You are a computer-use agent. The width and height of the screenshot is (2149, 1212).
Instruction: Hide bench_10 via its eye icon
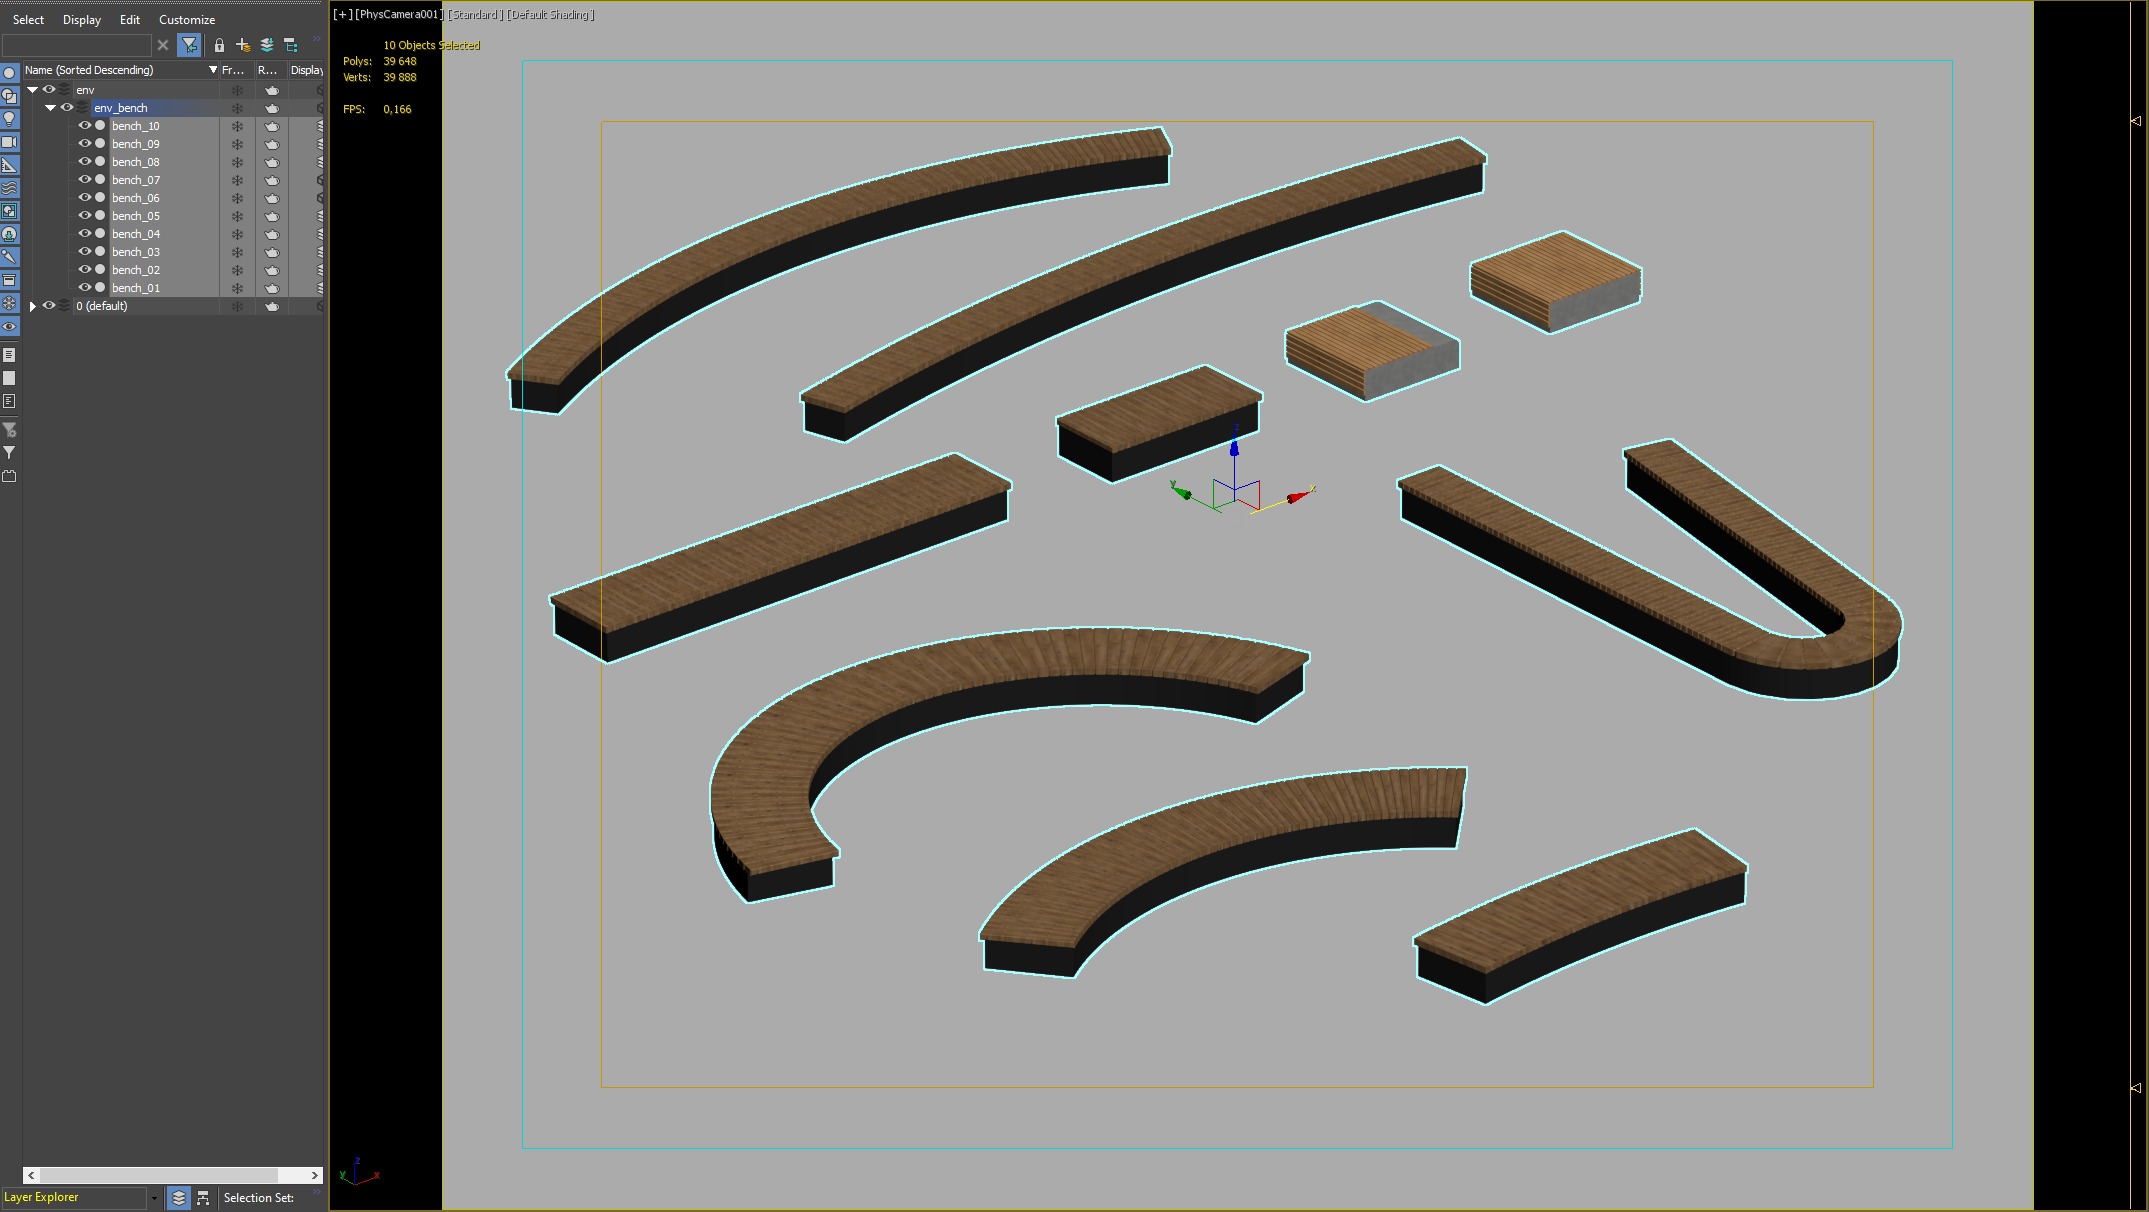click(84, 126)
